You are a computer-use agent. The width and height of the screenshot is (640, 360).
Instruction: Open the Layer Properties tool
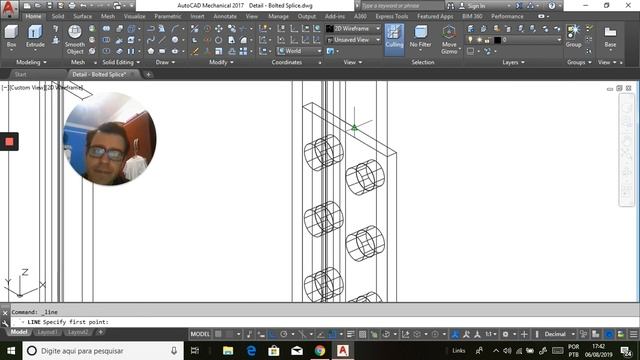pyautogui.click(x=471, y=29)
